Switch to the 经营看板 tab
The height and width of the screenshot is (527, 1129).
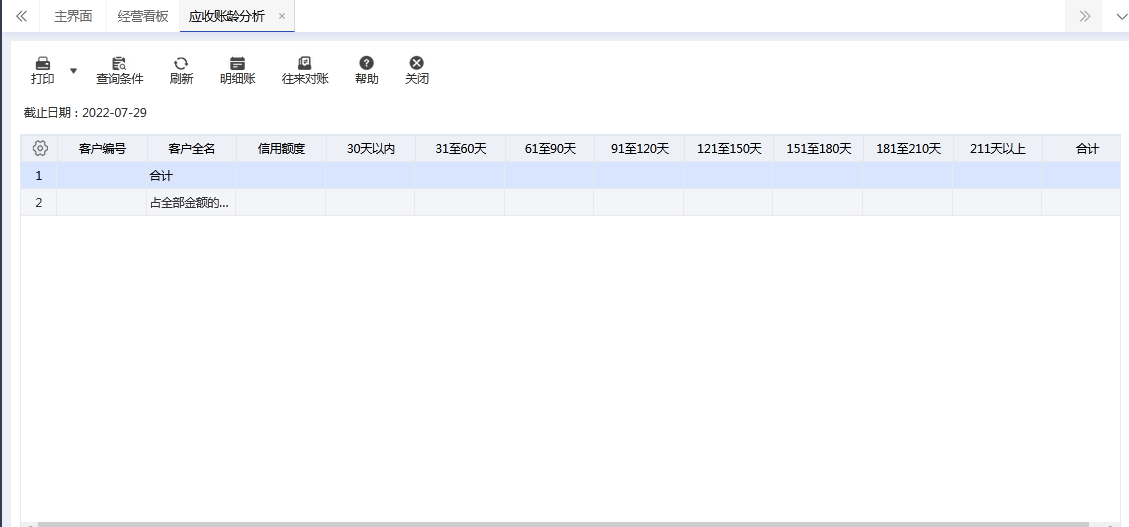click(143, 16)
